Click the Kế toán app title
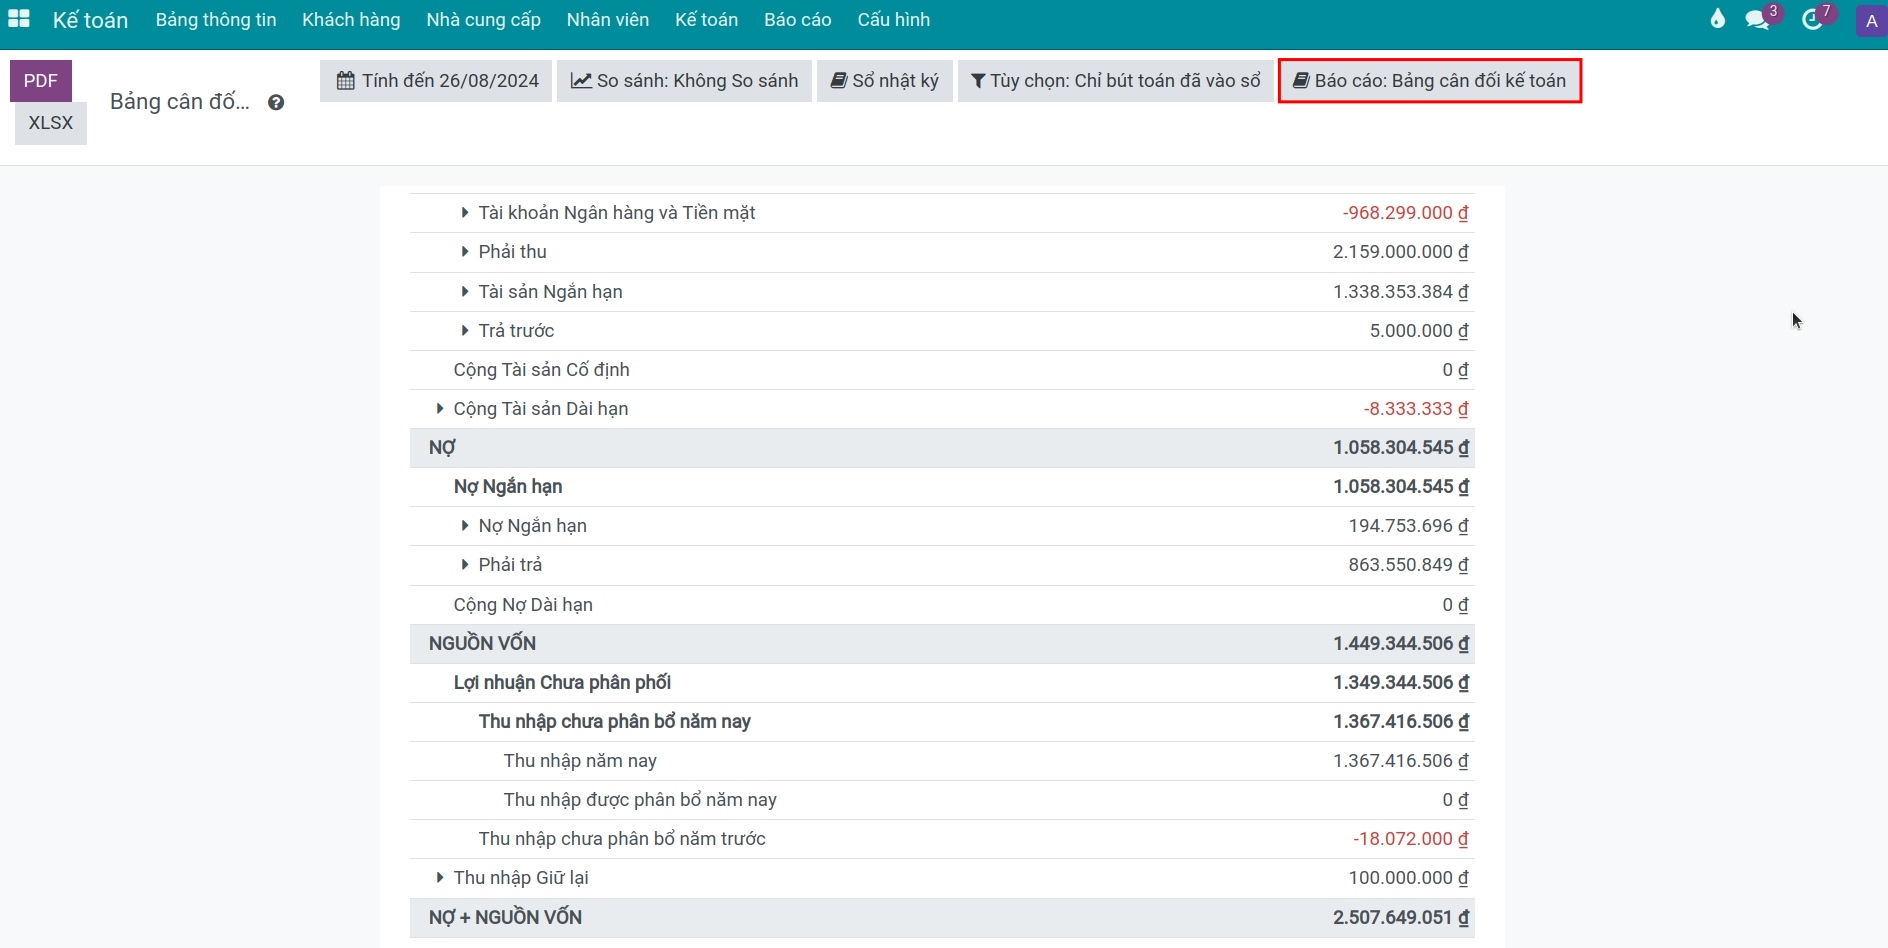 point(90,20)
